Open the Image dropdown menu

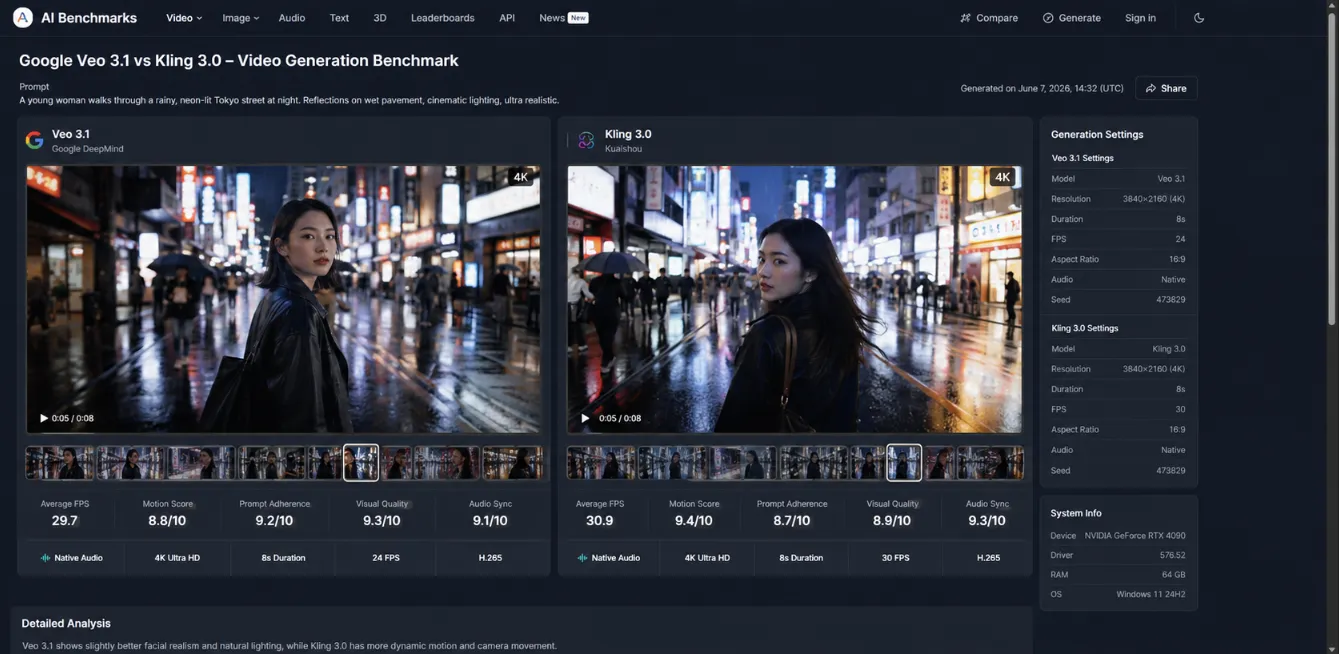coord(240,18)
